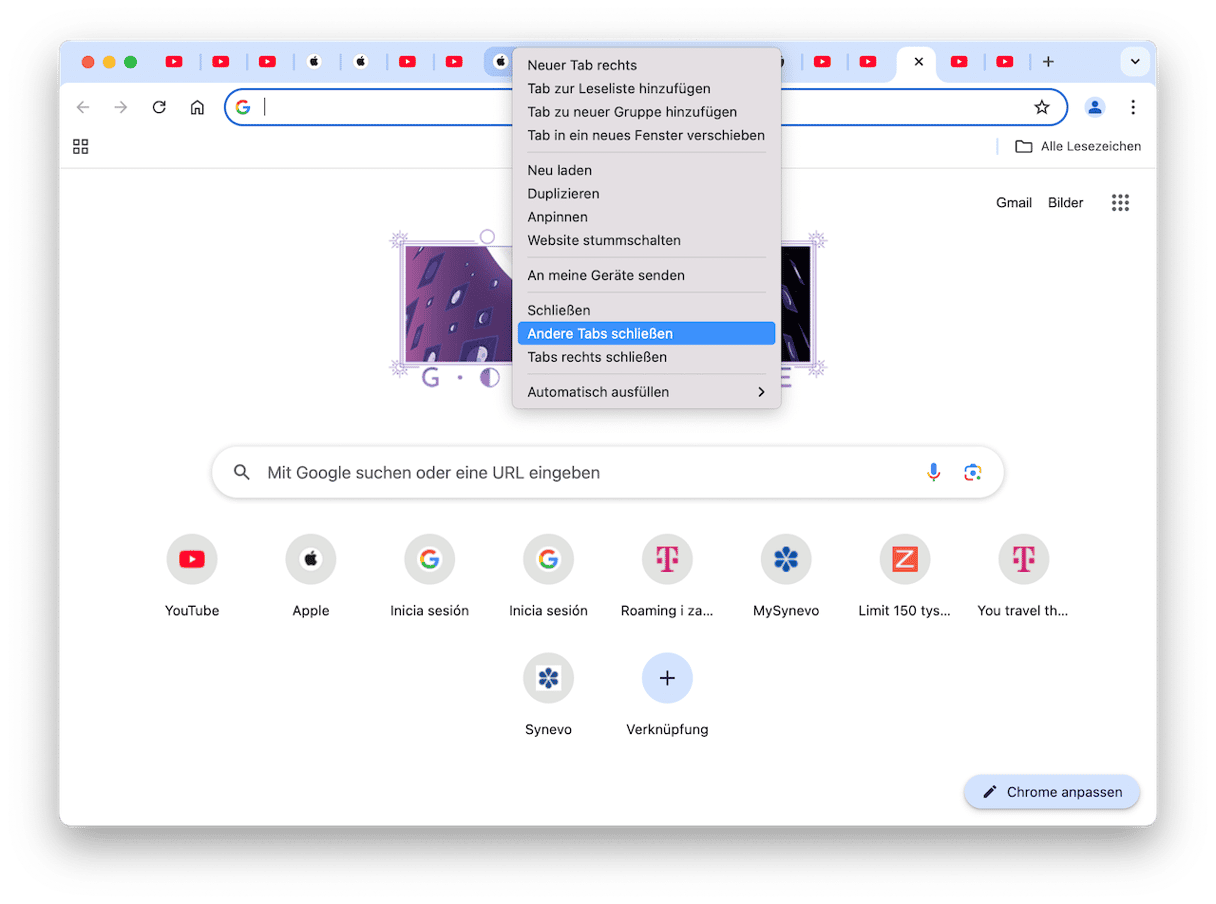Click the magnifier icon in the search box

241,472
